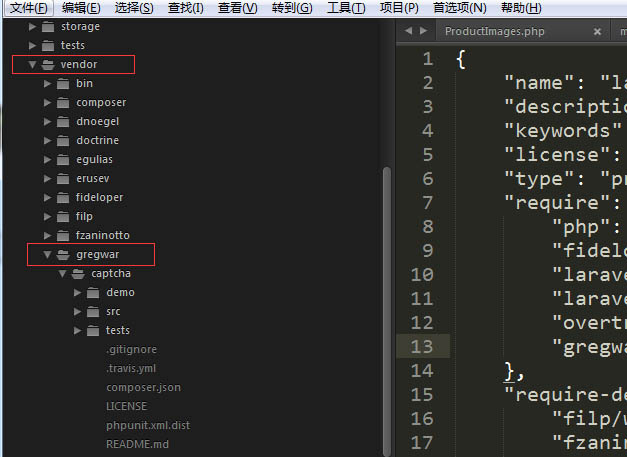Open the 文件(F) menu
The image size is (627, 457).
[29, 8]
